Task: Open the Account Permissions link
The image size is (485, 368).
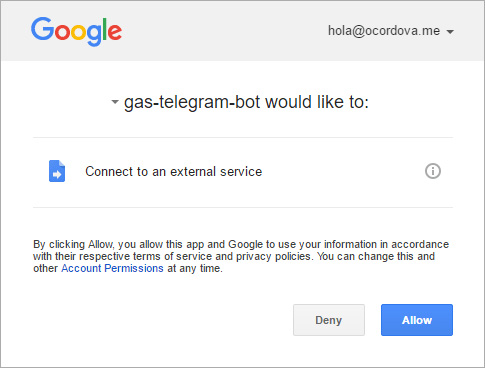Action: [112, 268]
